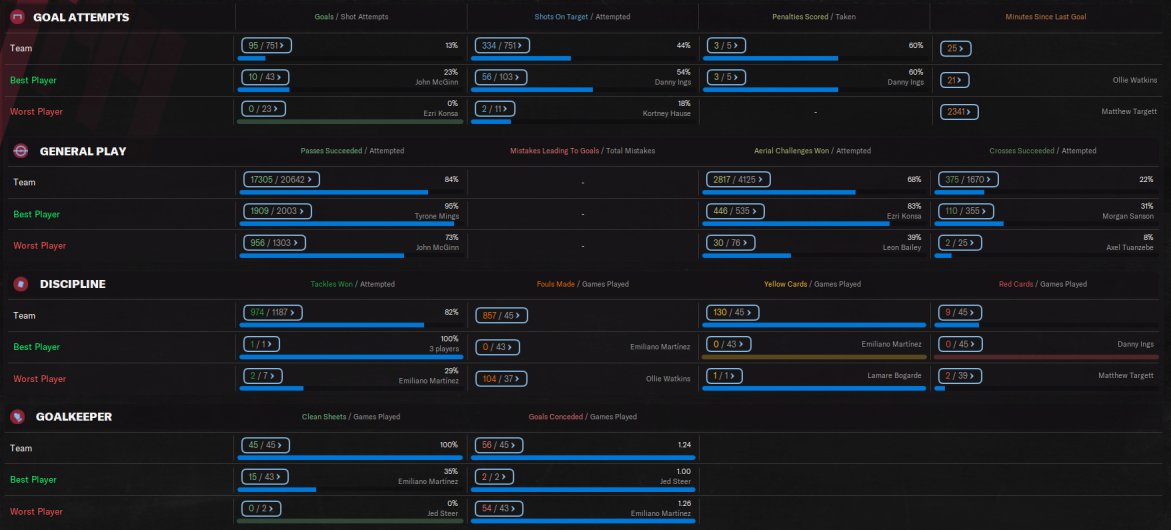
Task: Open Lamare Bogarde's 1 / 1 yellow cards
Action: pyautogui.click(x=724, y=375)
